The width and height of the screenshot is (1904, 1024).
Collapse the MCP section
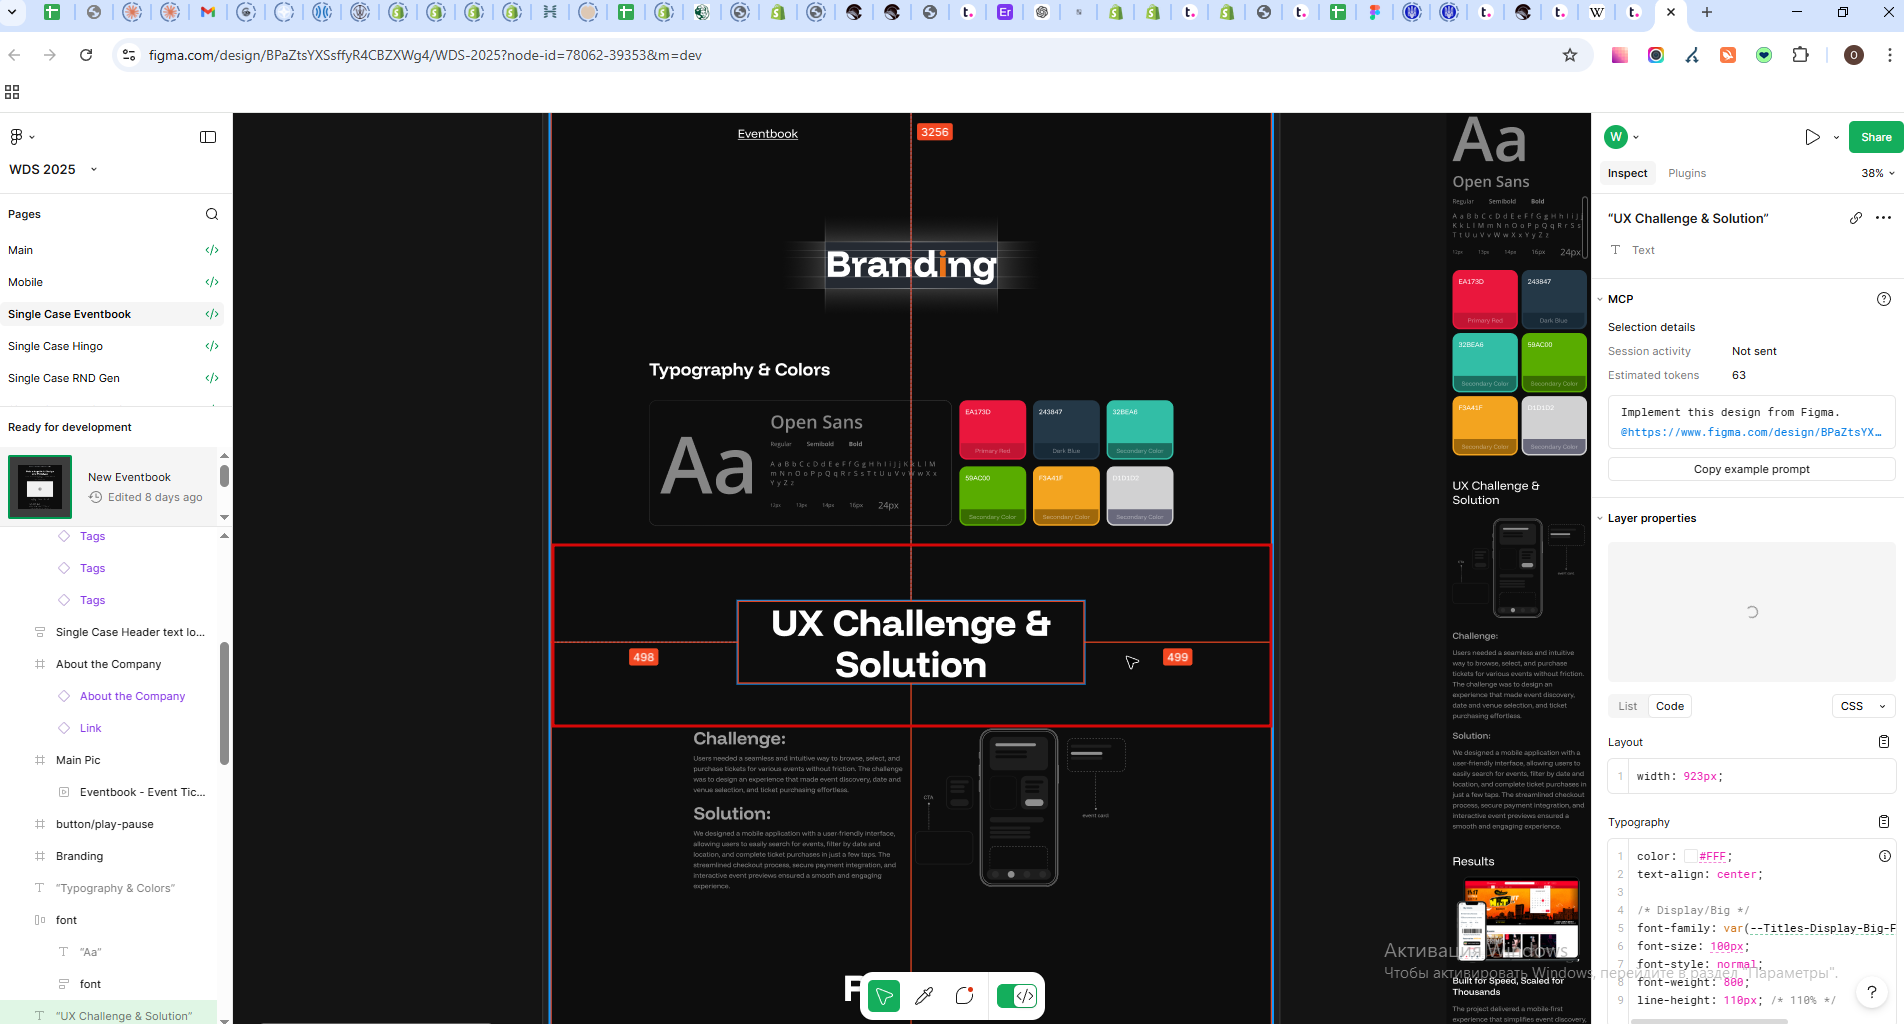(1600, 299)
